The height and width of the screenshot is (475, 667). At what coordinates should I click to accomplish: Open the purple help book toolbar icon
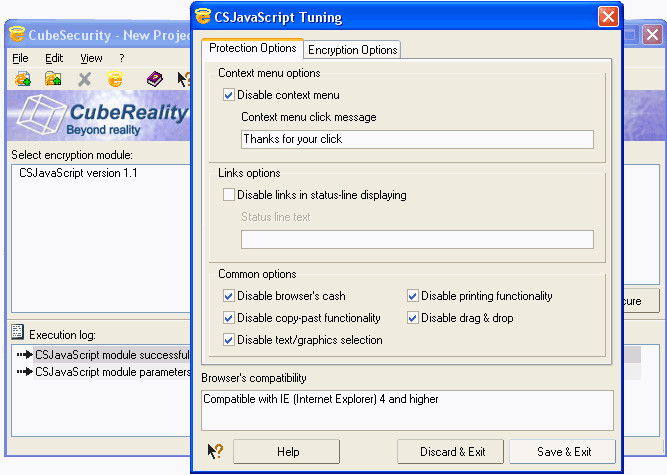155,79
